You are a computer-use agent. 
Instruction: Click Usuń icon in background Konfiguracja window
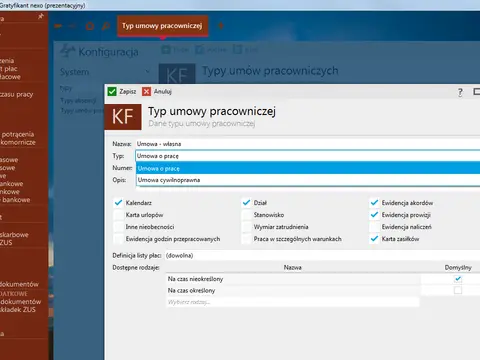tap(237, 50)
